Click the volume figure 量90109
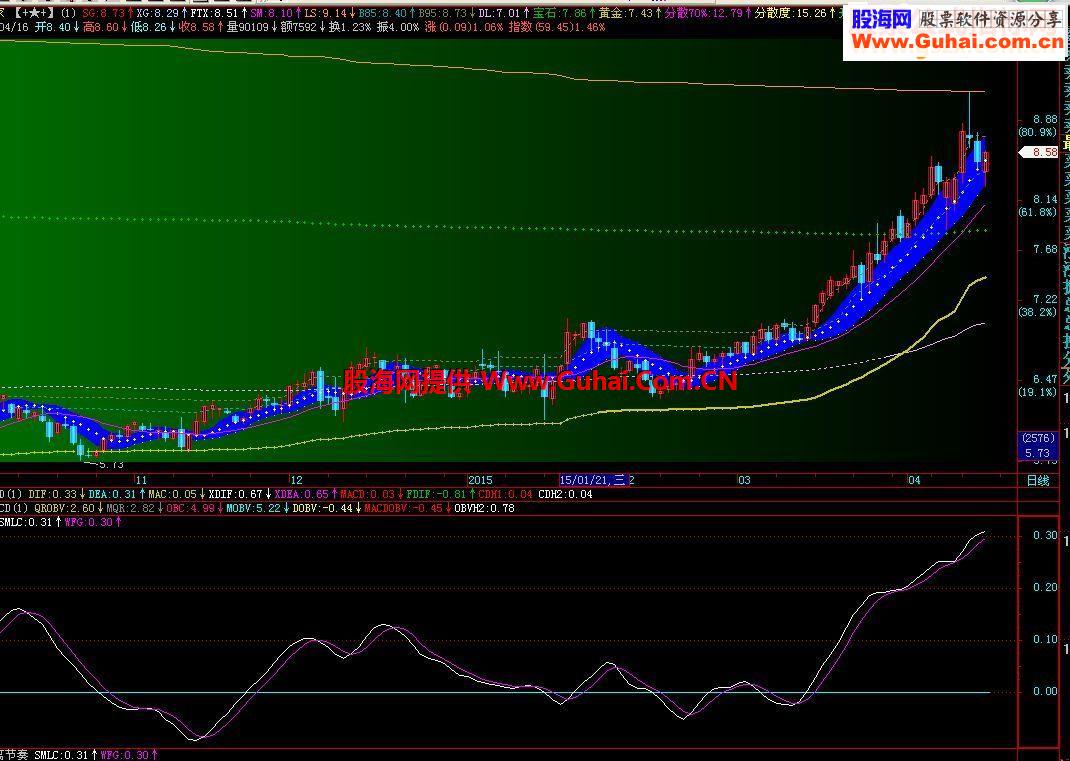The height and width of the screenshot is (761, 1070). click(248, 27)
